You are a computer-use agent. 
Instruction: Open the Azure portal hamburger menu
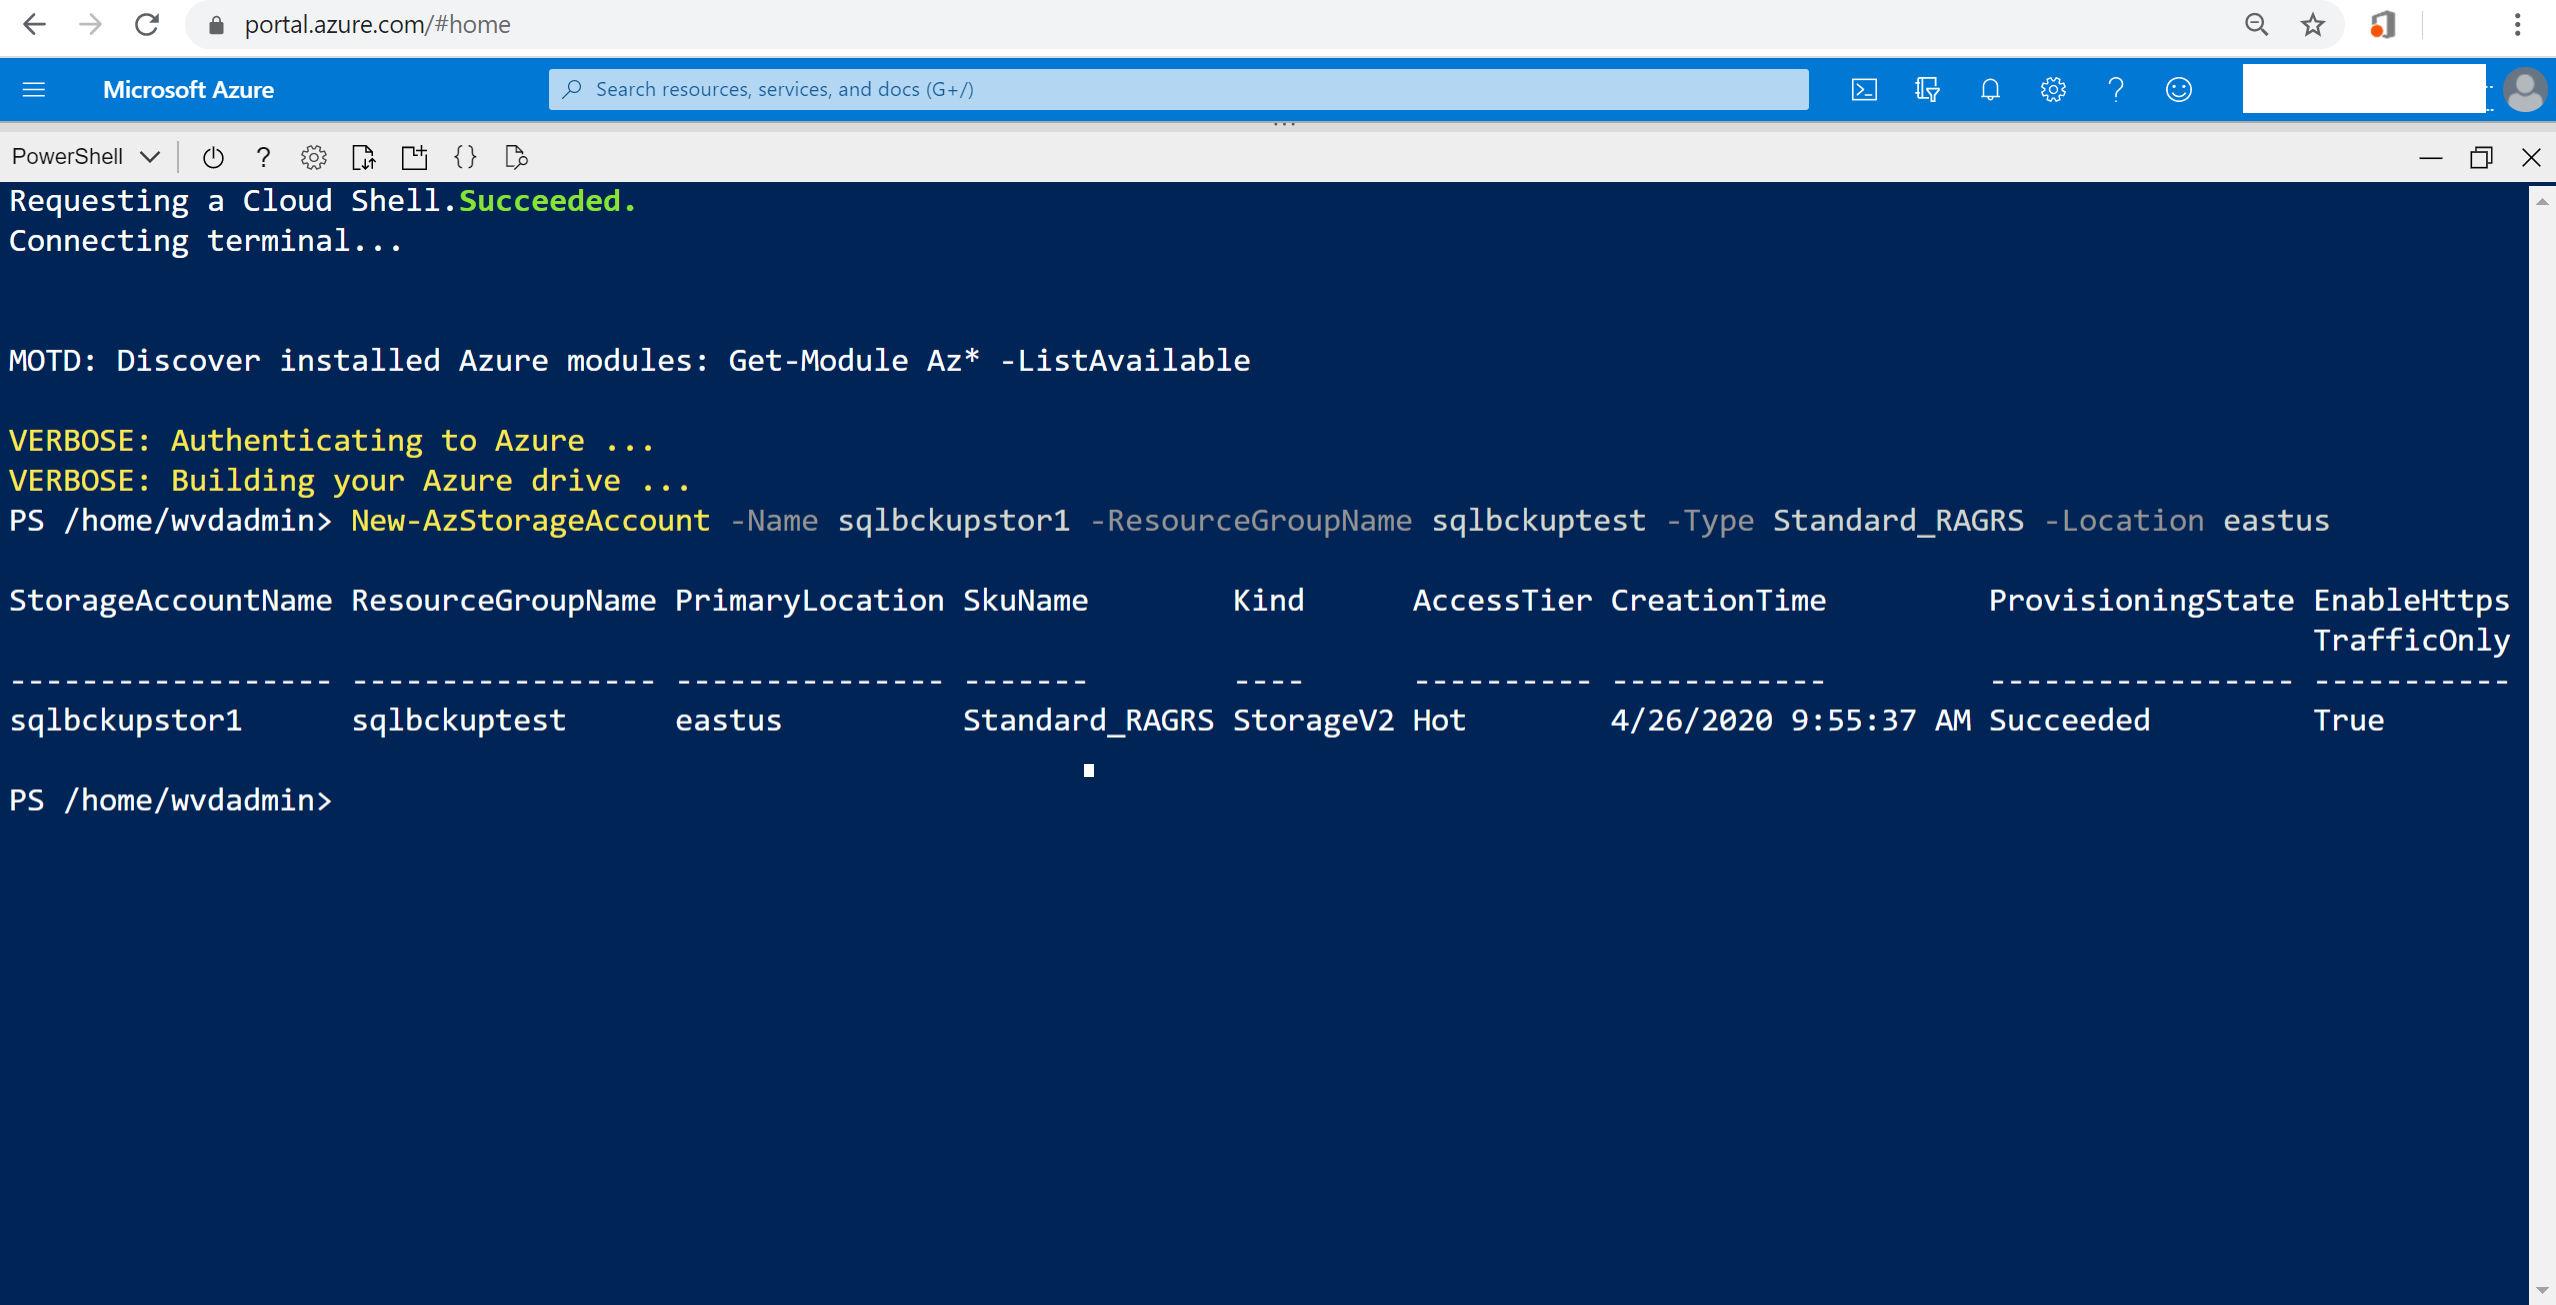click(34, 90)
